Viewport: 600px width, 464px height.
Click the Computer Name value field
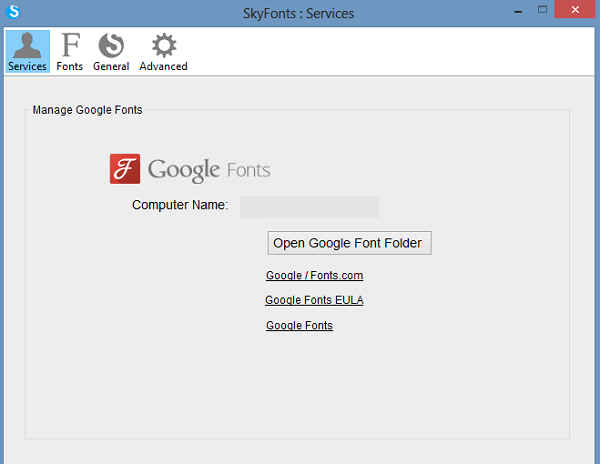coord(309,207)
